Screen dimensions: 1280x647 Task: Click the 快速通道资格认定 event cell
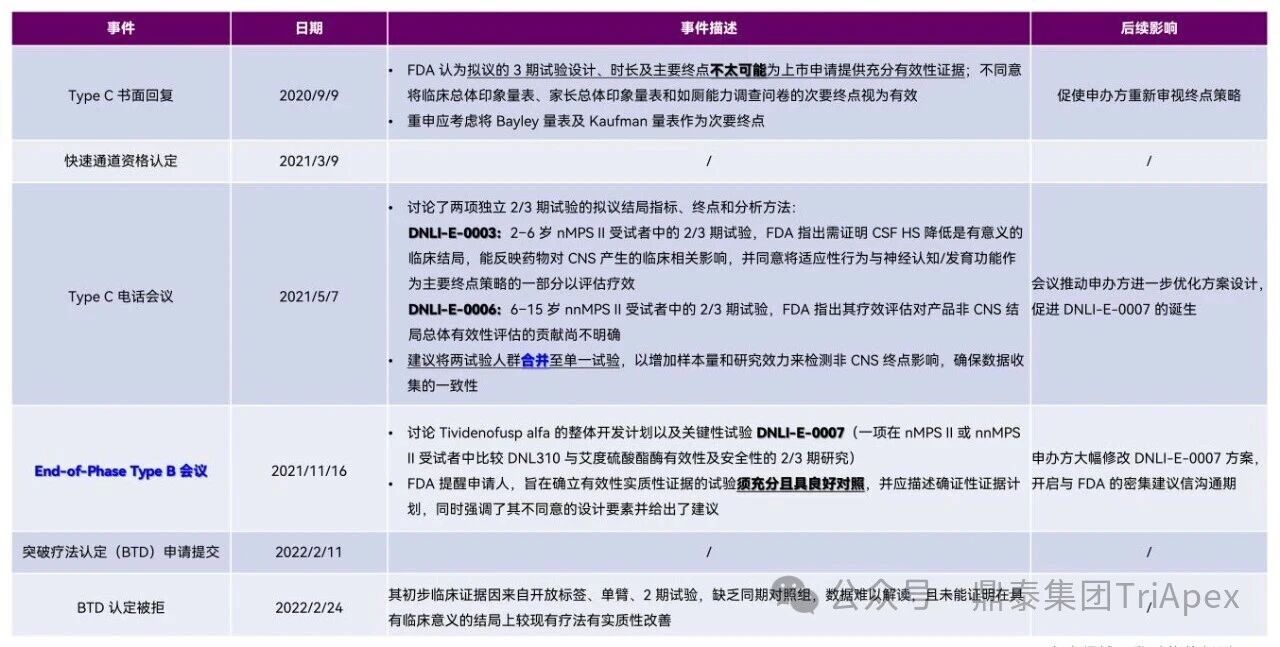pyautogui.click(x=121, y=161)
